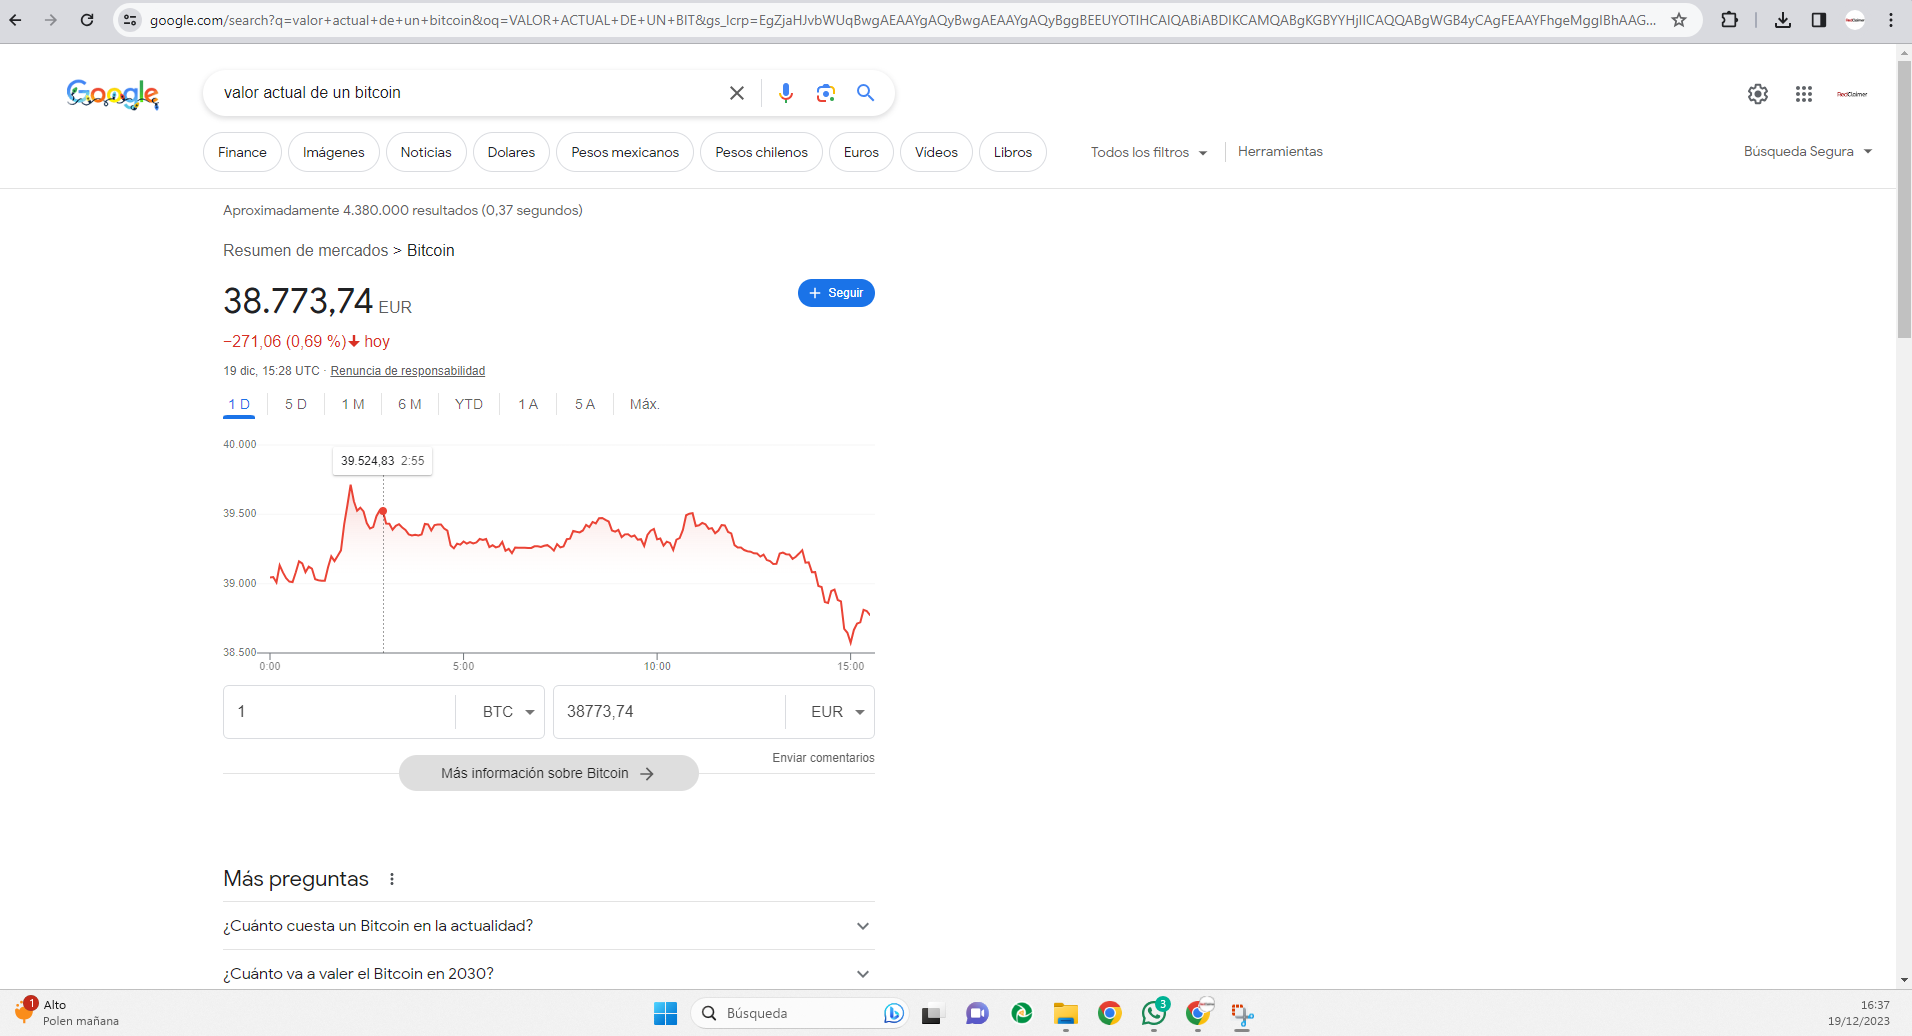
Task: Open Google settings gear
Action: point(1757,94)
